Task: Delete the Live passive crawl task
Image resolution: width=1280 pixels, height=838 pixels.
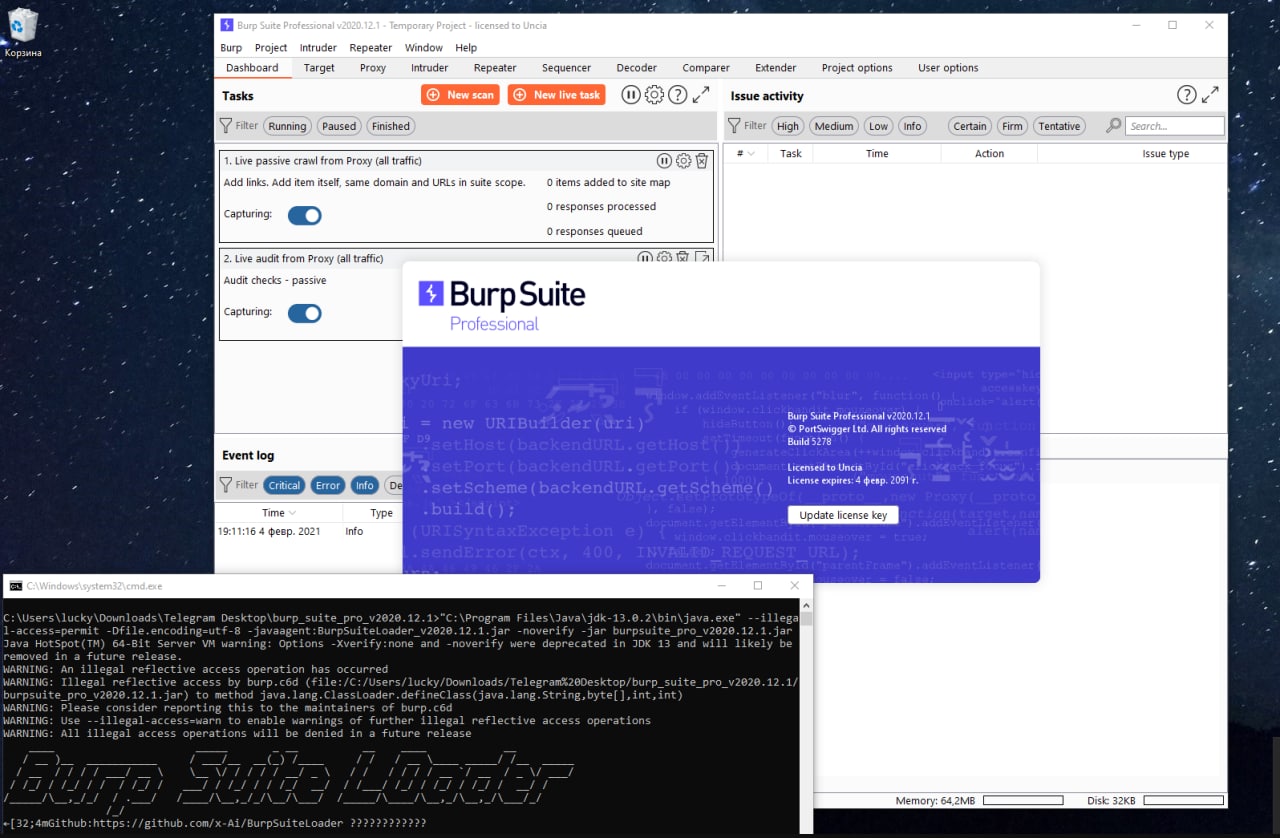Action: point(702,161)
